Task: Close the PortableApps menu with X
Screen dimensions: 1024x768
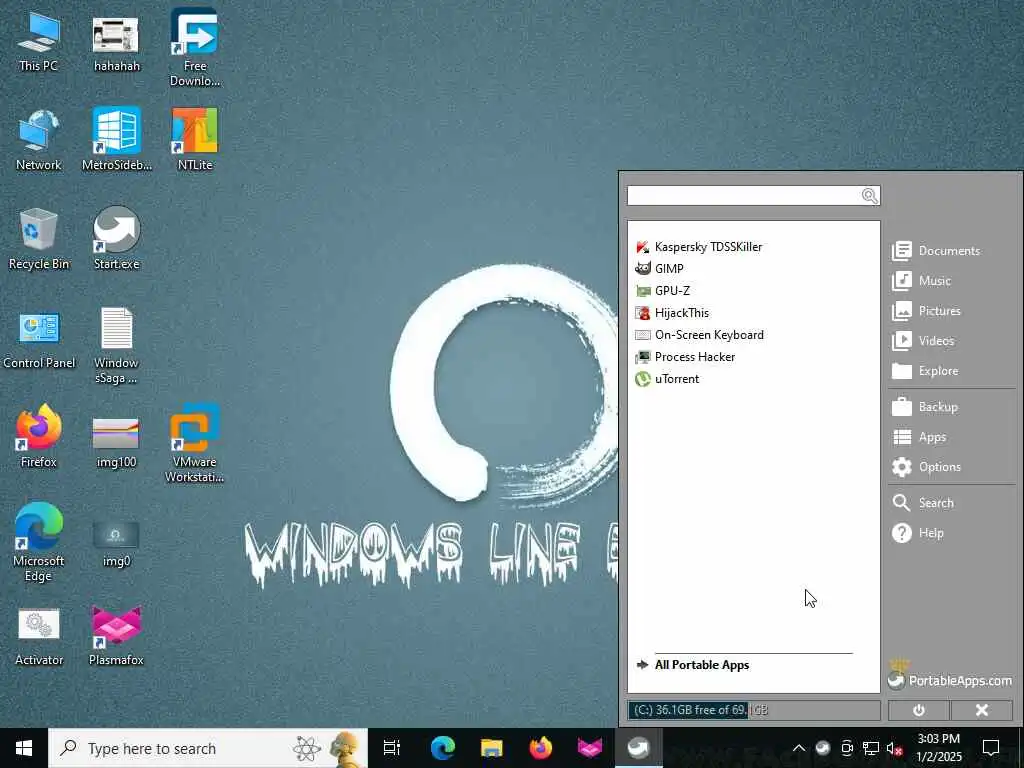Action: [982, 710]
